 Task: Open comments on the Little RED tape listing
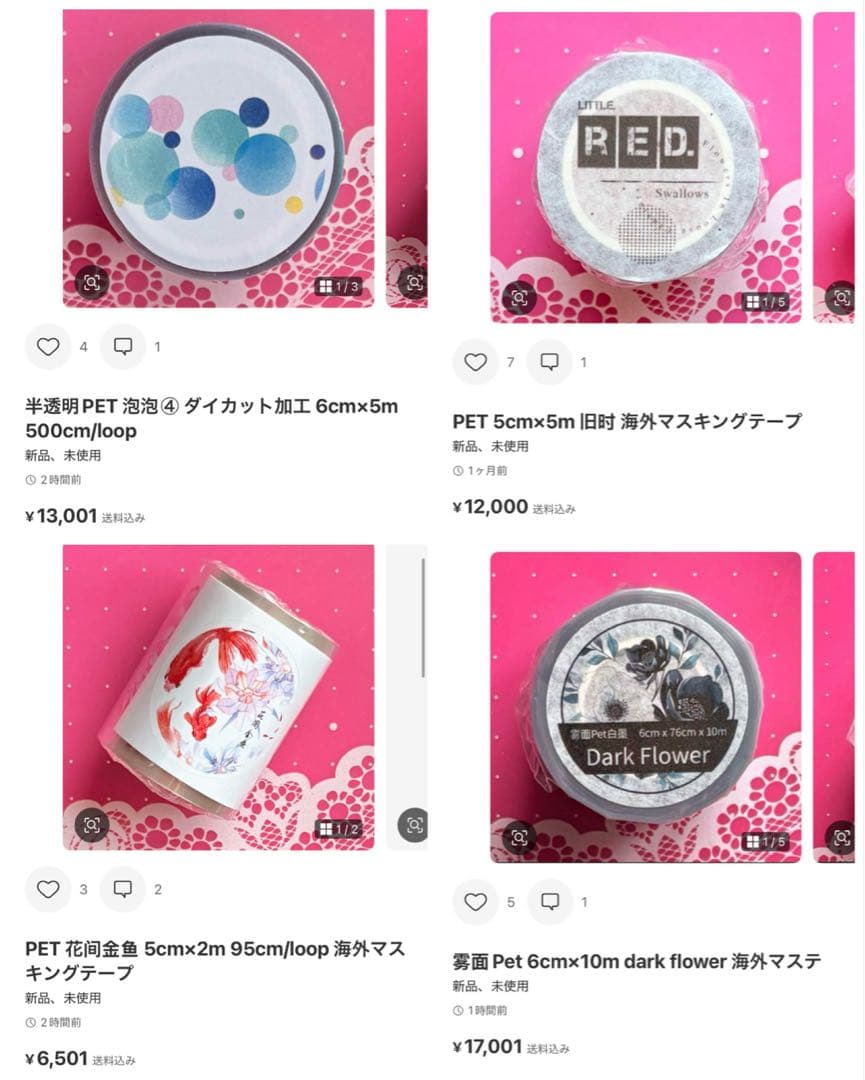point(550,362)
